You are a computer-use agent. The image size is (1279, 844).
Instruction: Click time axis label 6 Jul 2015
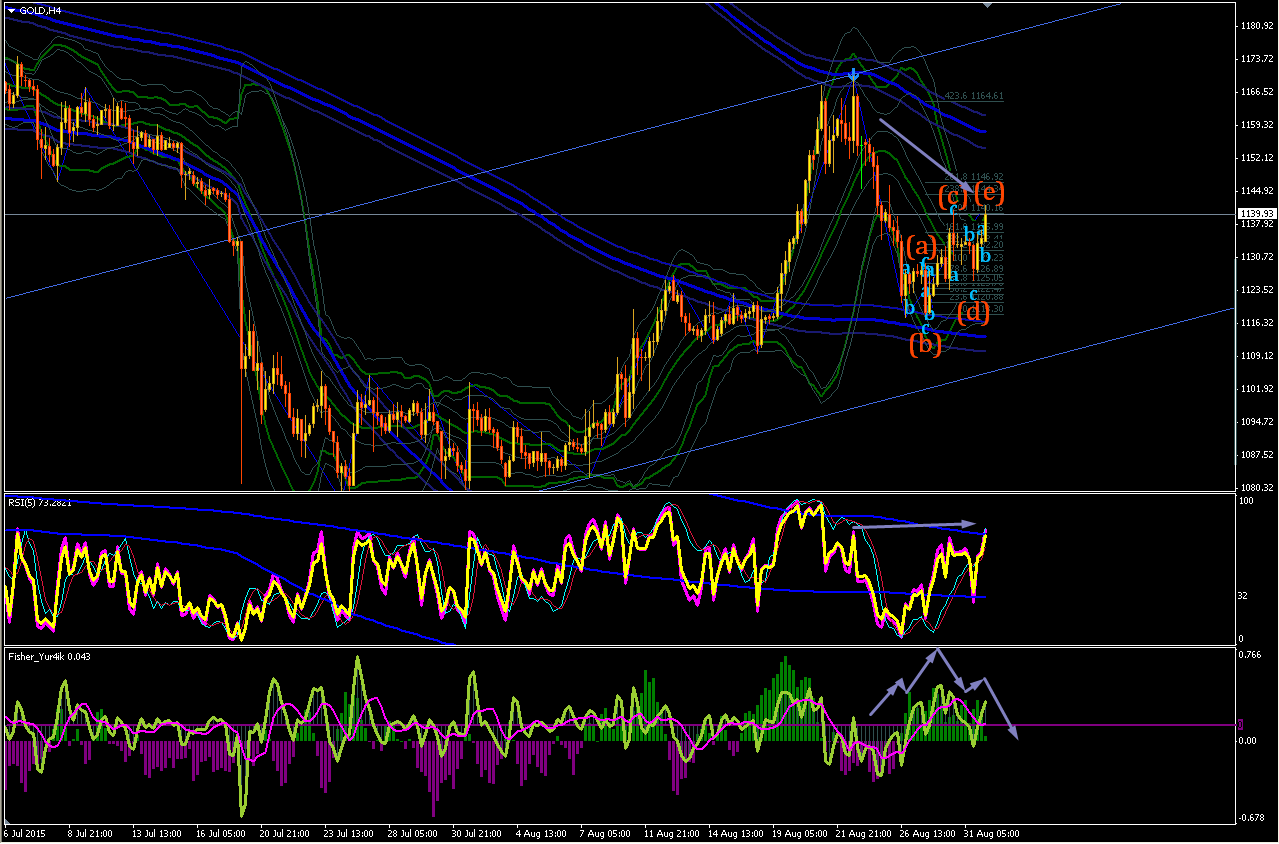click(x=24, y=832)
